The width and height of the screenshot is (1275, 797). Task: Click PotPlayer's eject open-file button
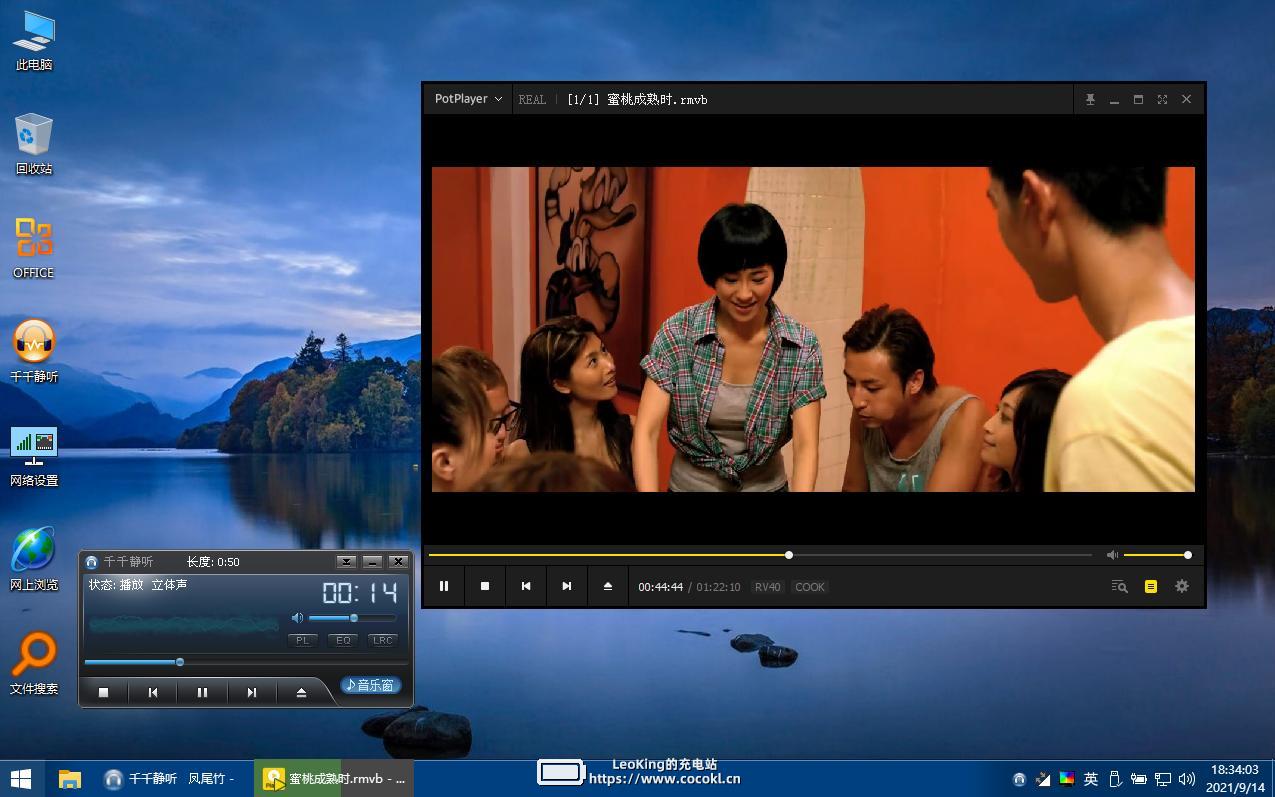[608, 586]
